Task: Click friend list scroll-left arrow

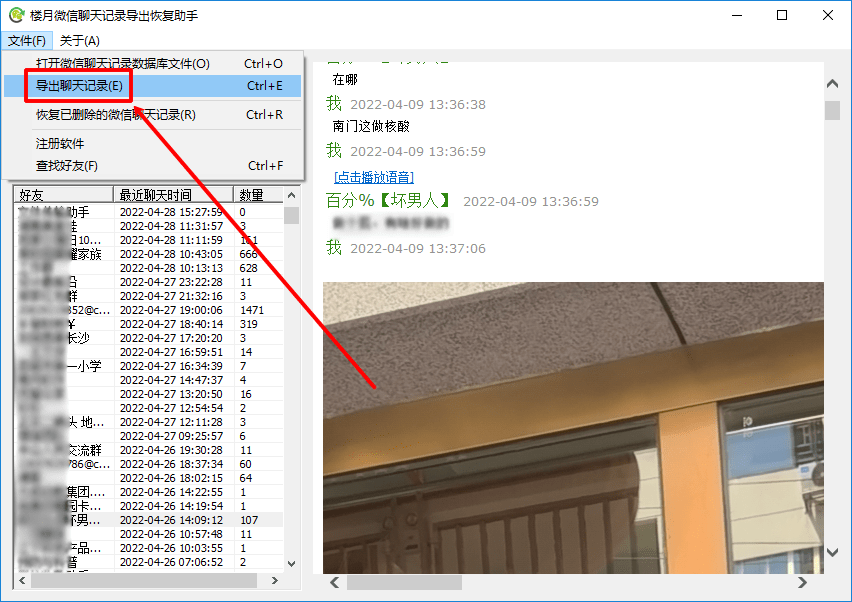Action: coord(22,581)
